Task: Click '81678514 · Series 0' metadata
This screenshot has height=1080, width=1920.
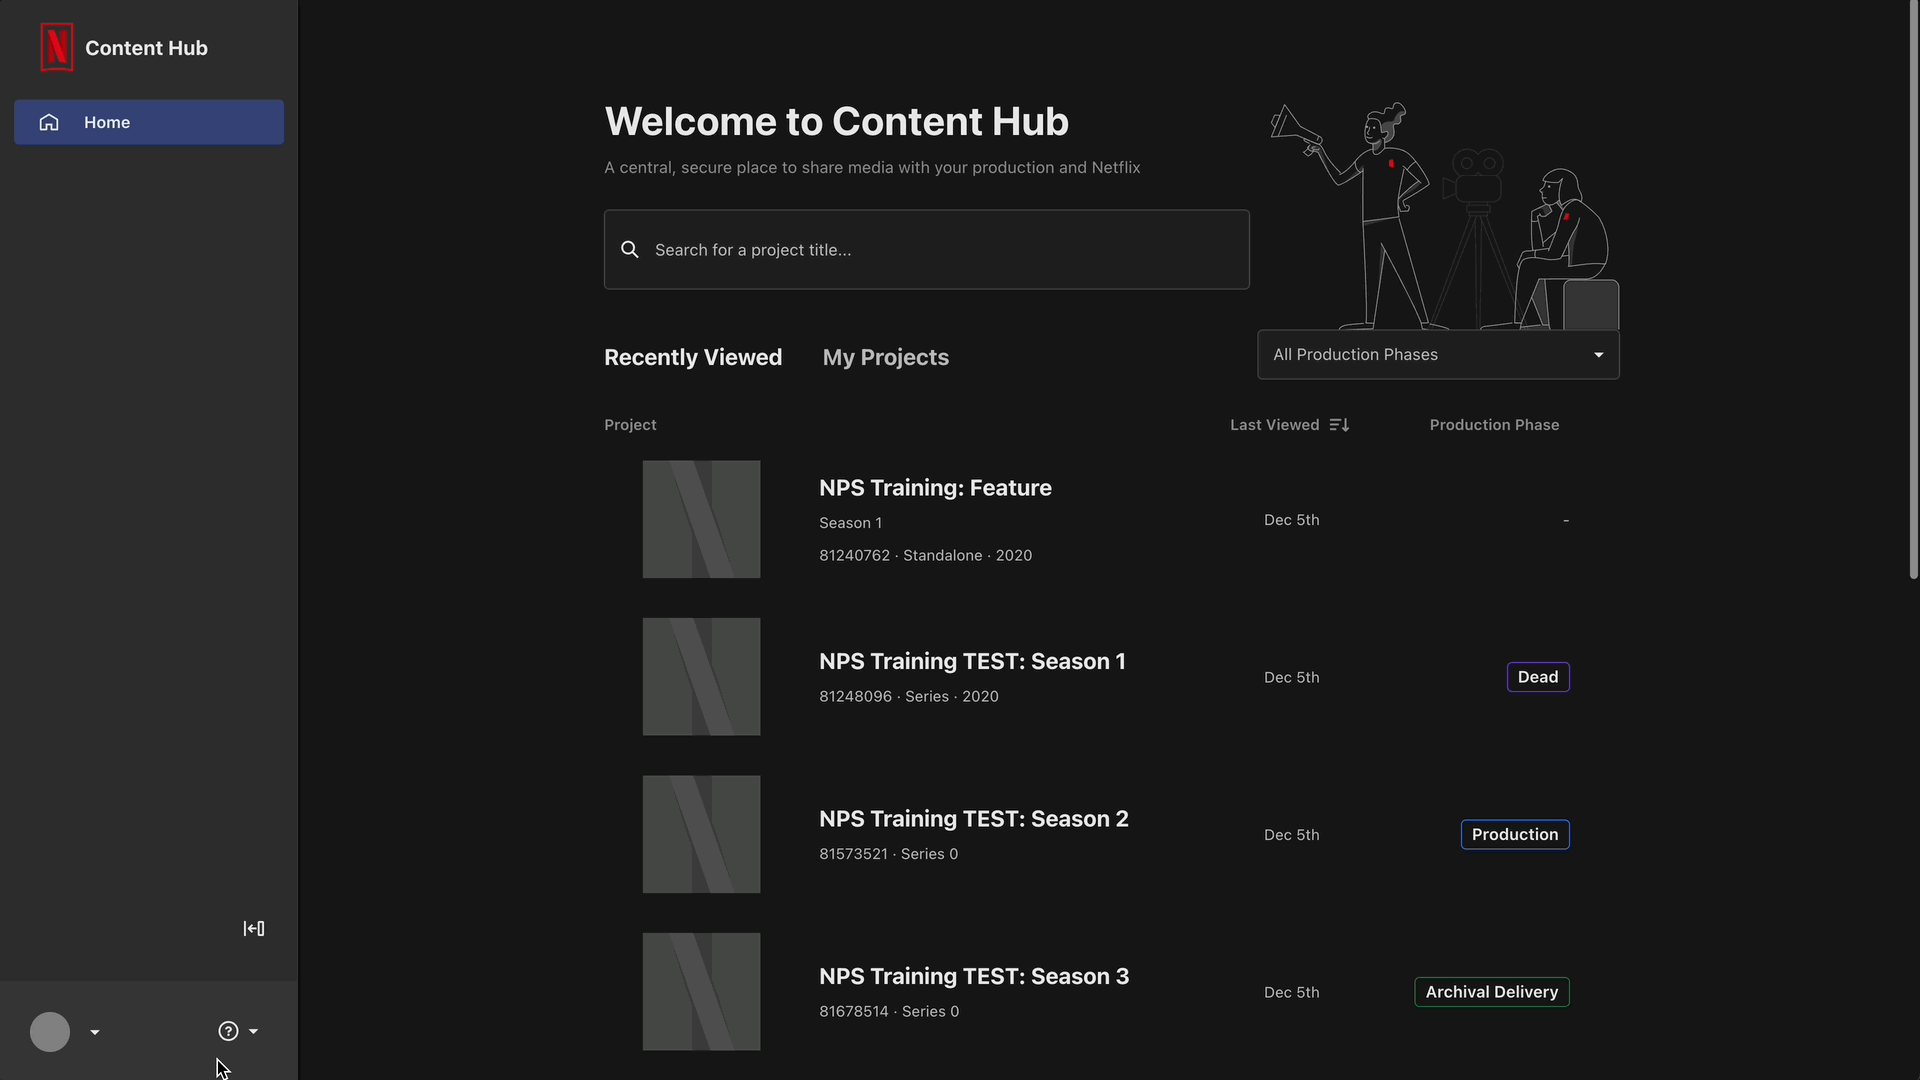Action: 889,1011
